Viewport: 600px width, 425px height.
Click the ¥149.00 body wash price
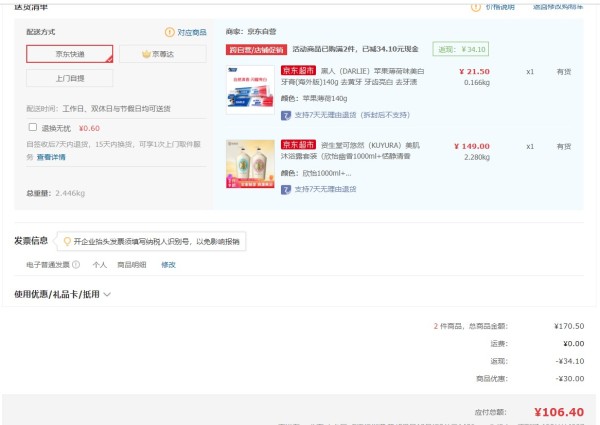click(472, 146)
